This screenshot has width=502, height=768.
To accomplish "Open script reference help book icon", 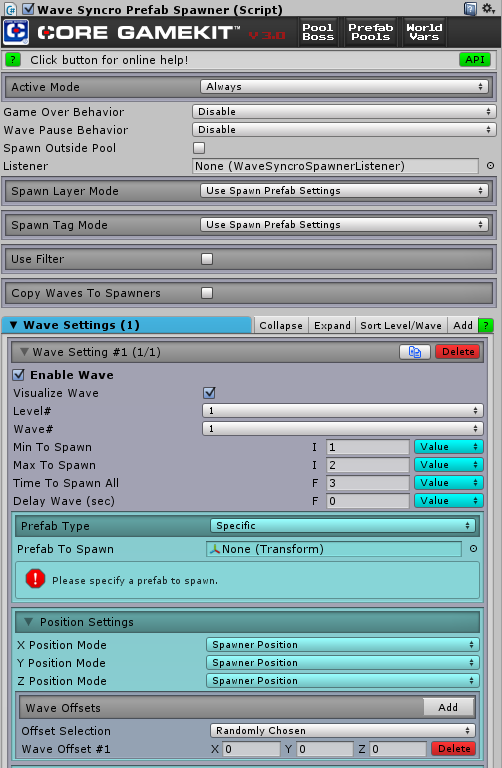I will pyautogui.click(x=470, y=9).
